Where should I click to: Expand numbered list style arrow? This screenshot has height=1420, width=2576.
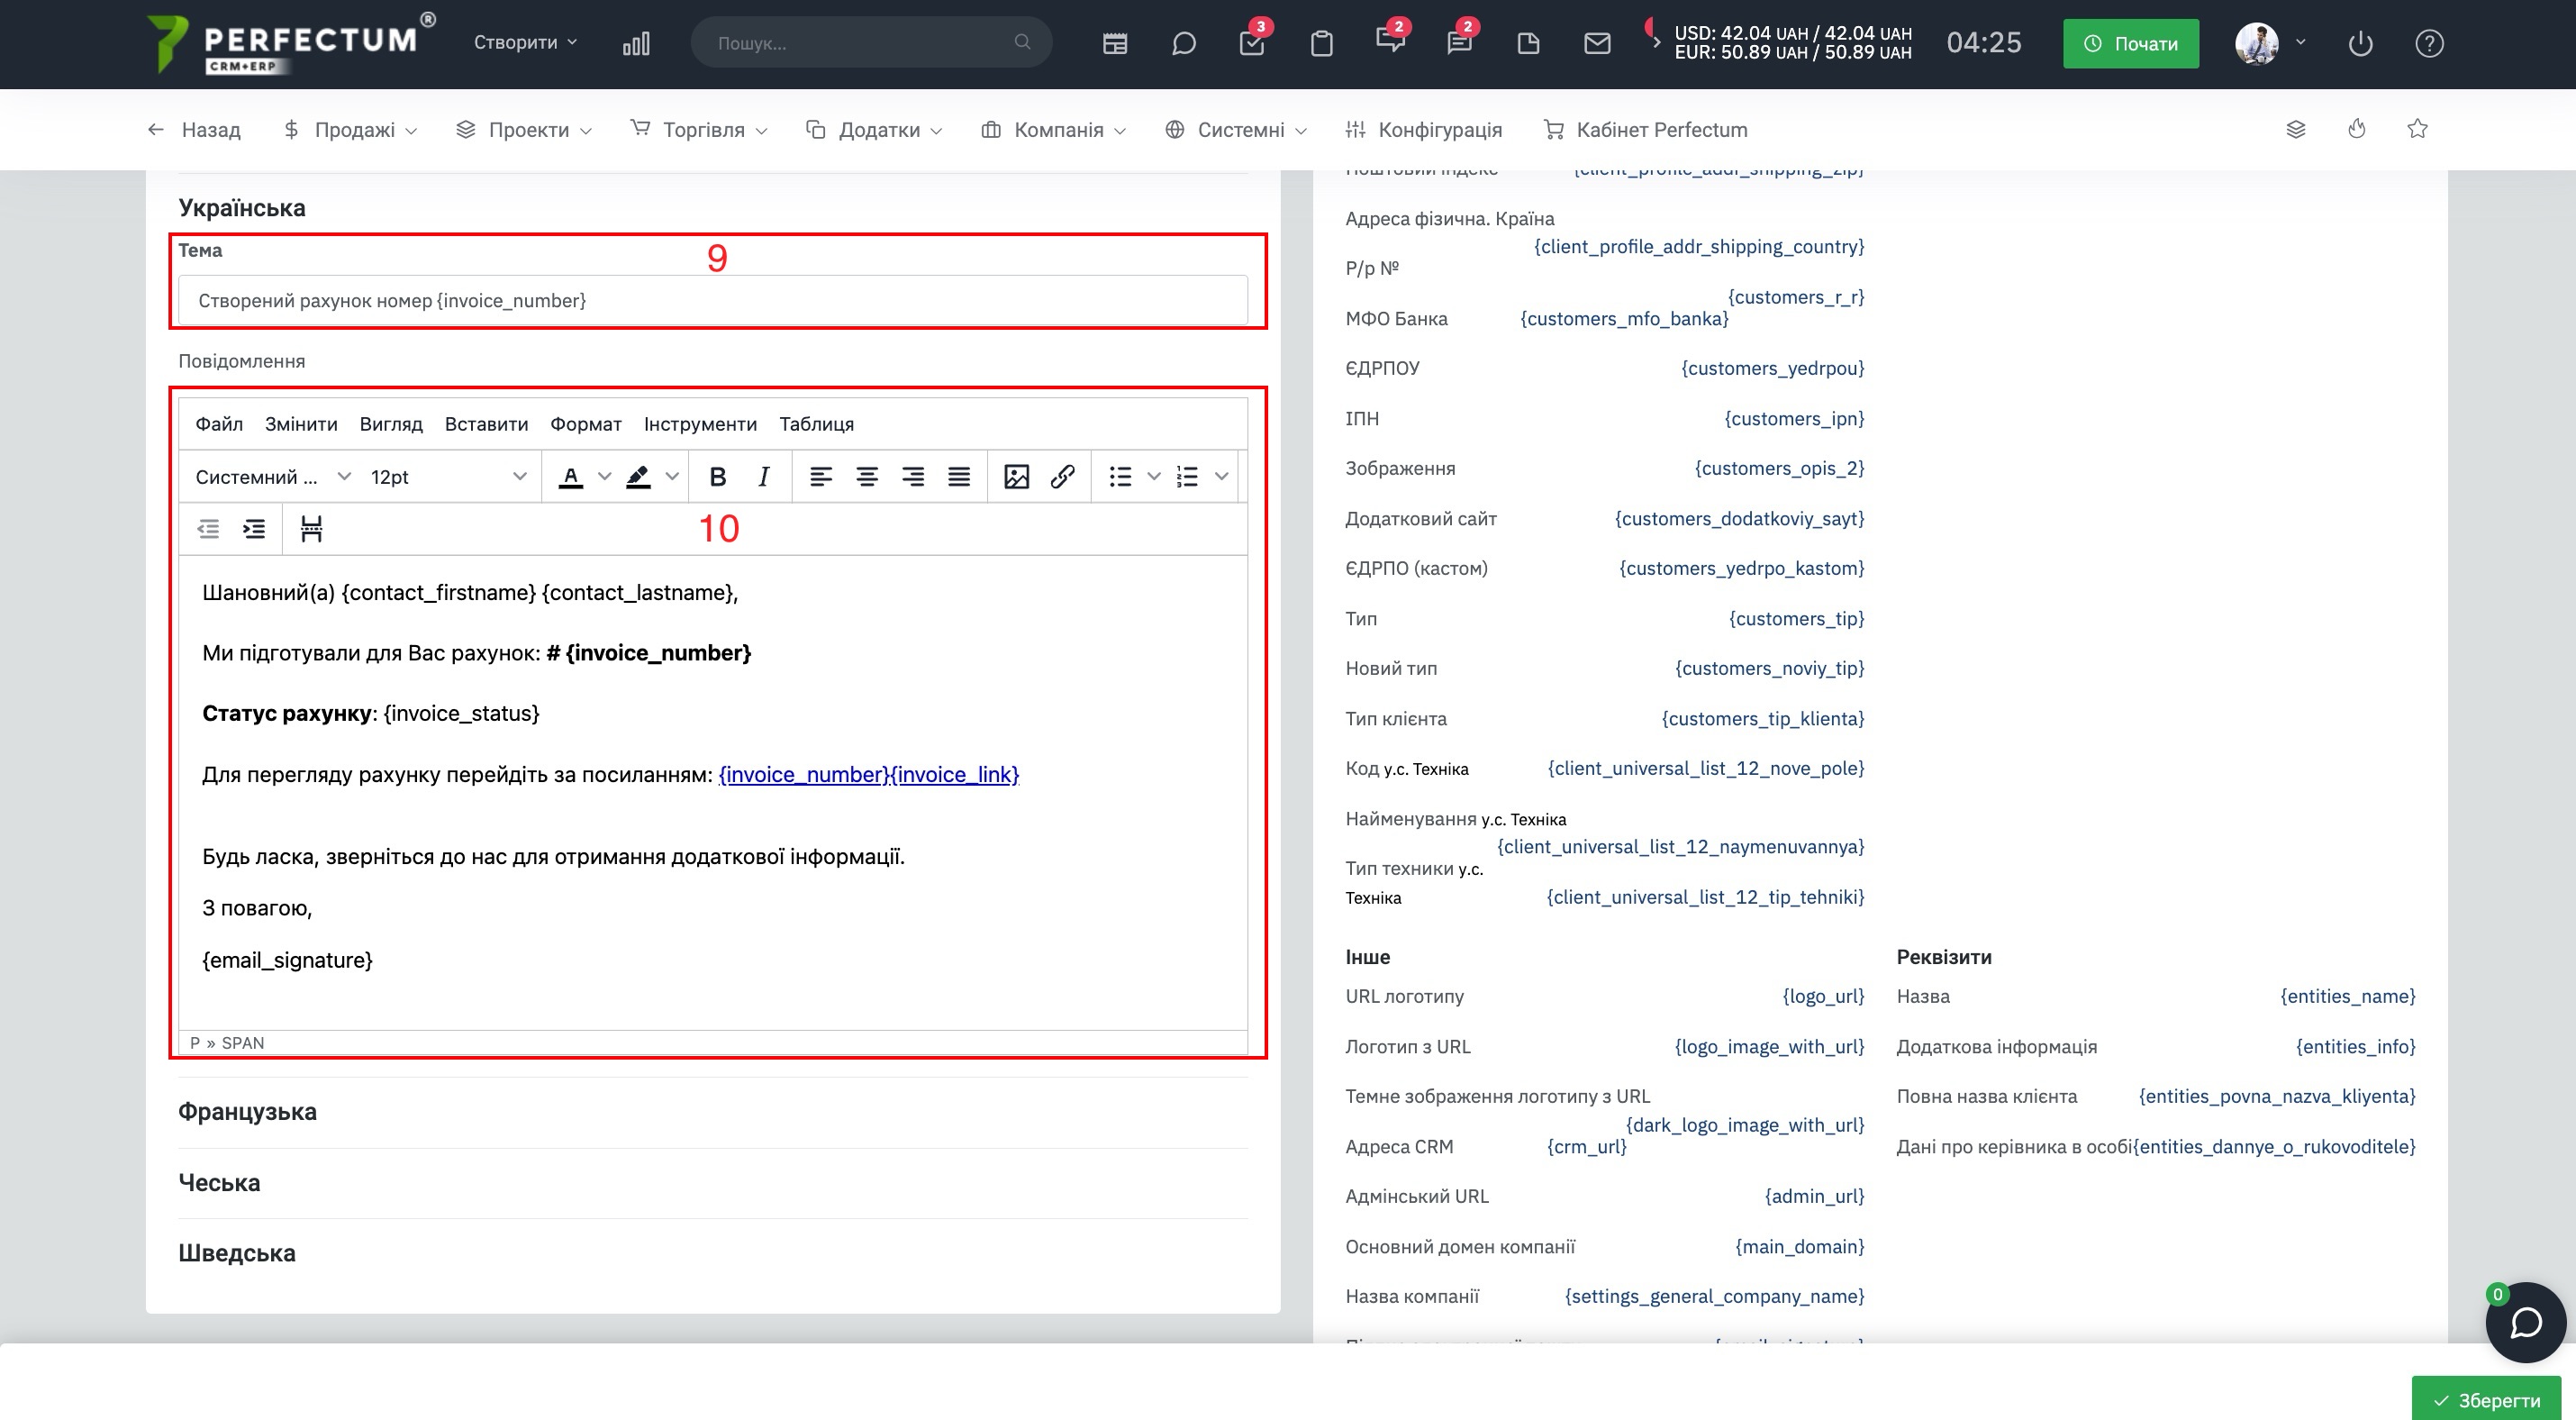pos(1221,477)
